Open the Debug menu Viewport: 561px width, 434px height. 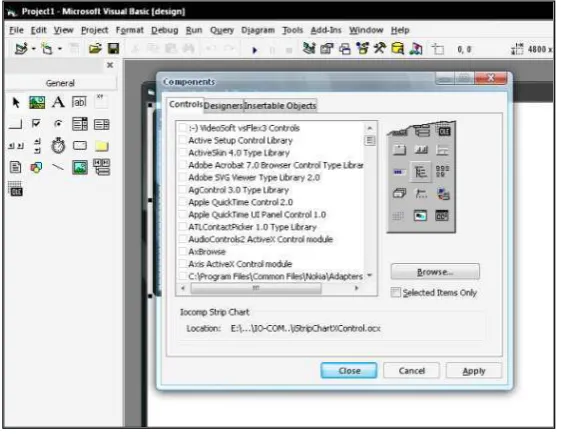pos(165,30)
